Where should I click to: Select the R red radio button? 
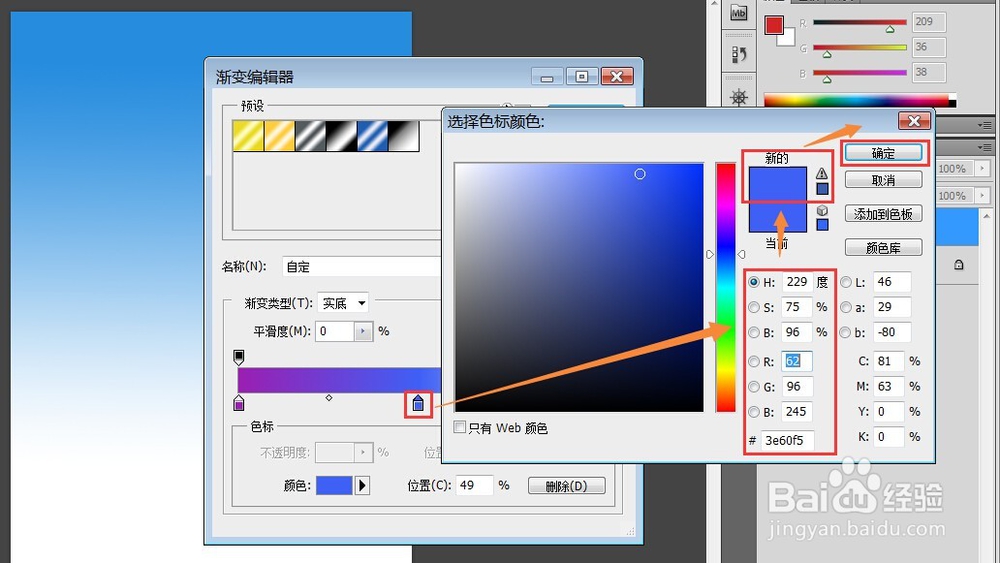point(754,362)
